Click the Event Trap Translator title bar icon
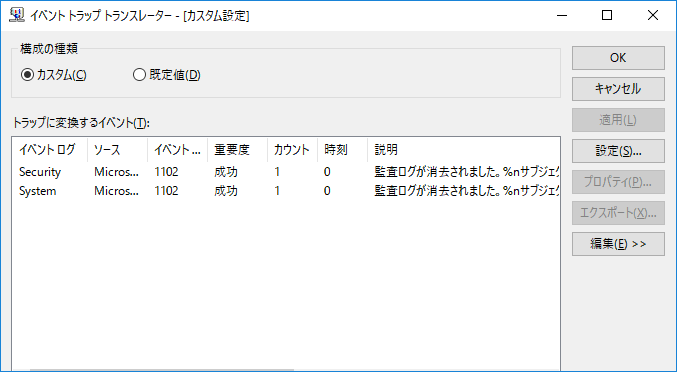Viewport: 677px width, 372px height. tap(16, 15)
